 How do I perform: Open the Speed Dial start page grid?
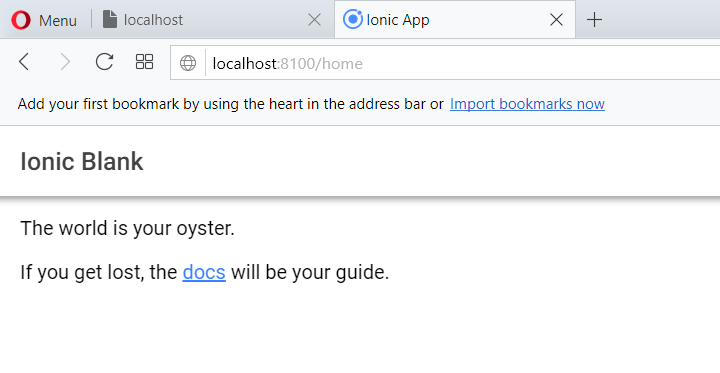[x=144, y=62]
